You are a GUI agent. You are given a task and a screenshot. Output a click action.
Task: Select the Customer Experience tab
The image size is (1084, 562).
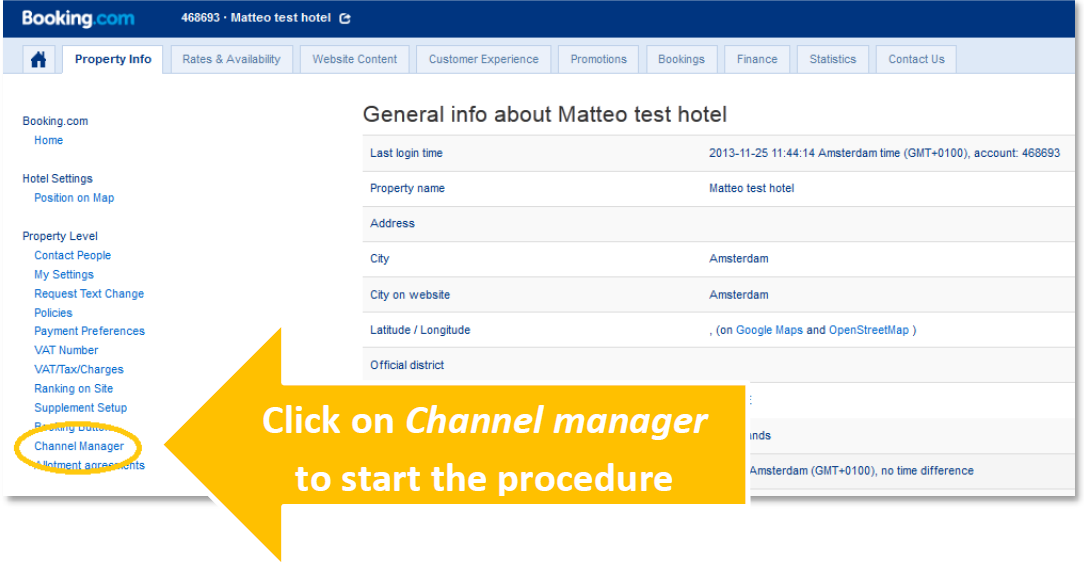coord(483,59)
